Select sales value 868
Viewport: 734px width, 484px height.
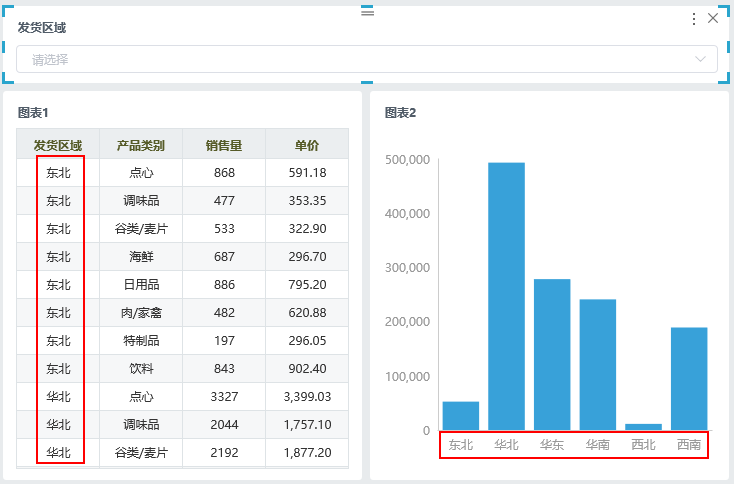coord(224,173)
